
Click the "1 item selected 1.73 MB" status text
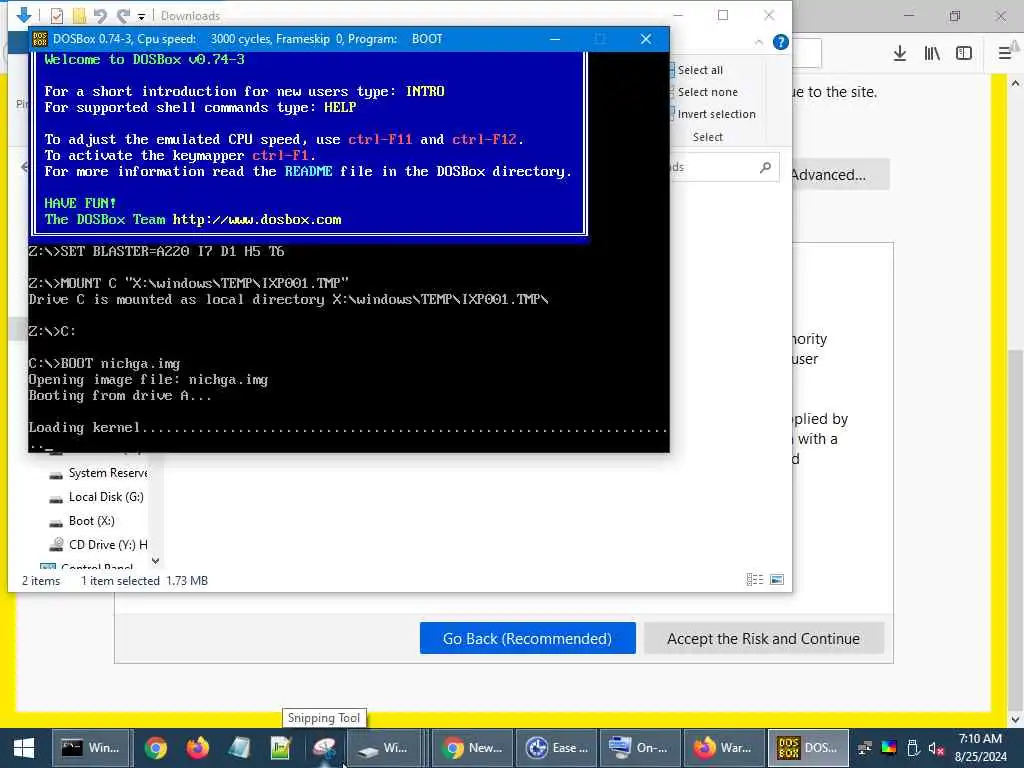[144, 581]
